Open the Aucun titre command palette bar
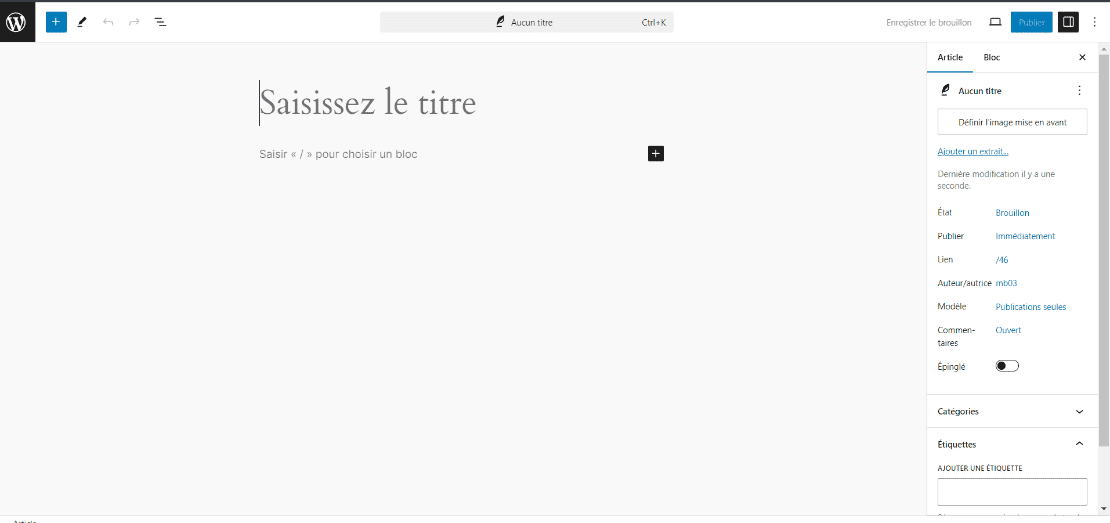This screenshot has width=1110, height=523. 527,22
